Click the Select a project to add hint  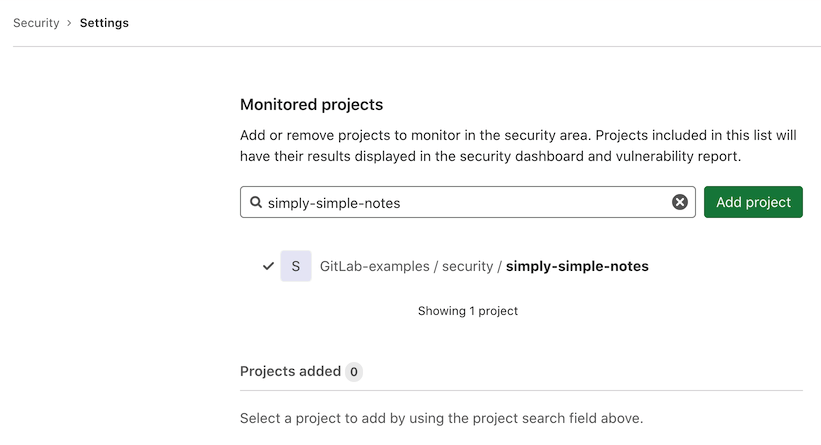pyautogui.click(x=441, y=418)
